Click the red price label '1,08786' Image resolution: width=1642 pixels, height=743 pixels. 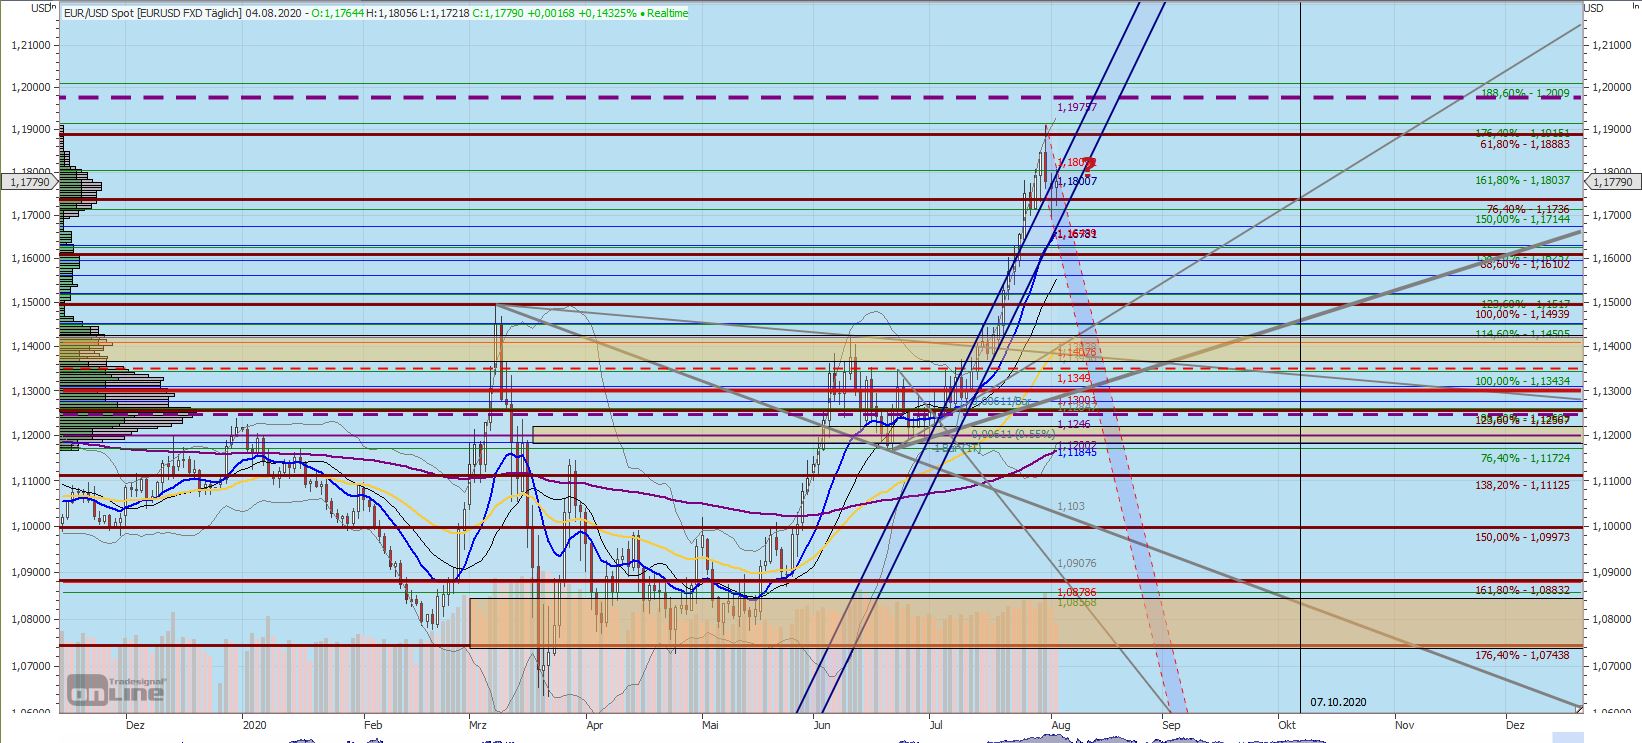point(1077,592)
